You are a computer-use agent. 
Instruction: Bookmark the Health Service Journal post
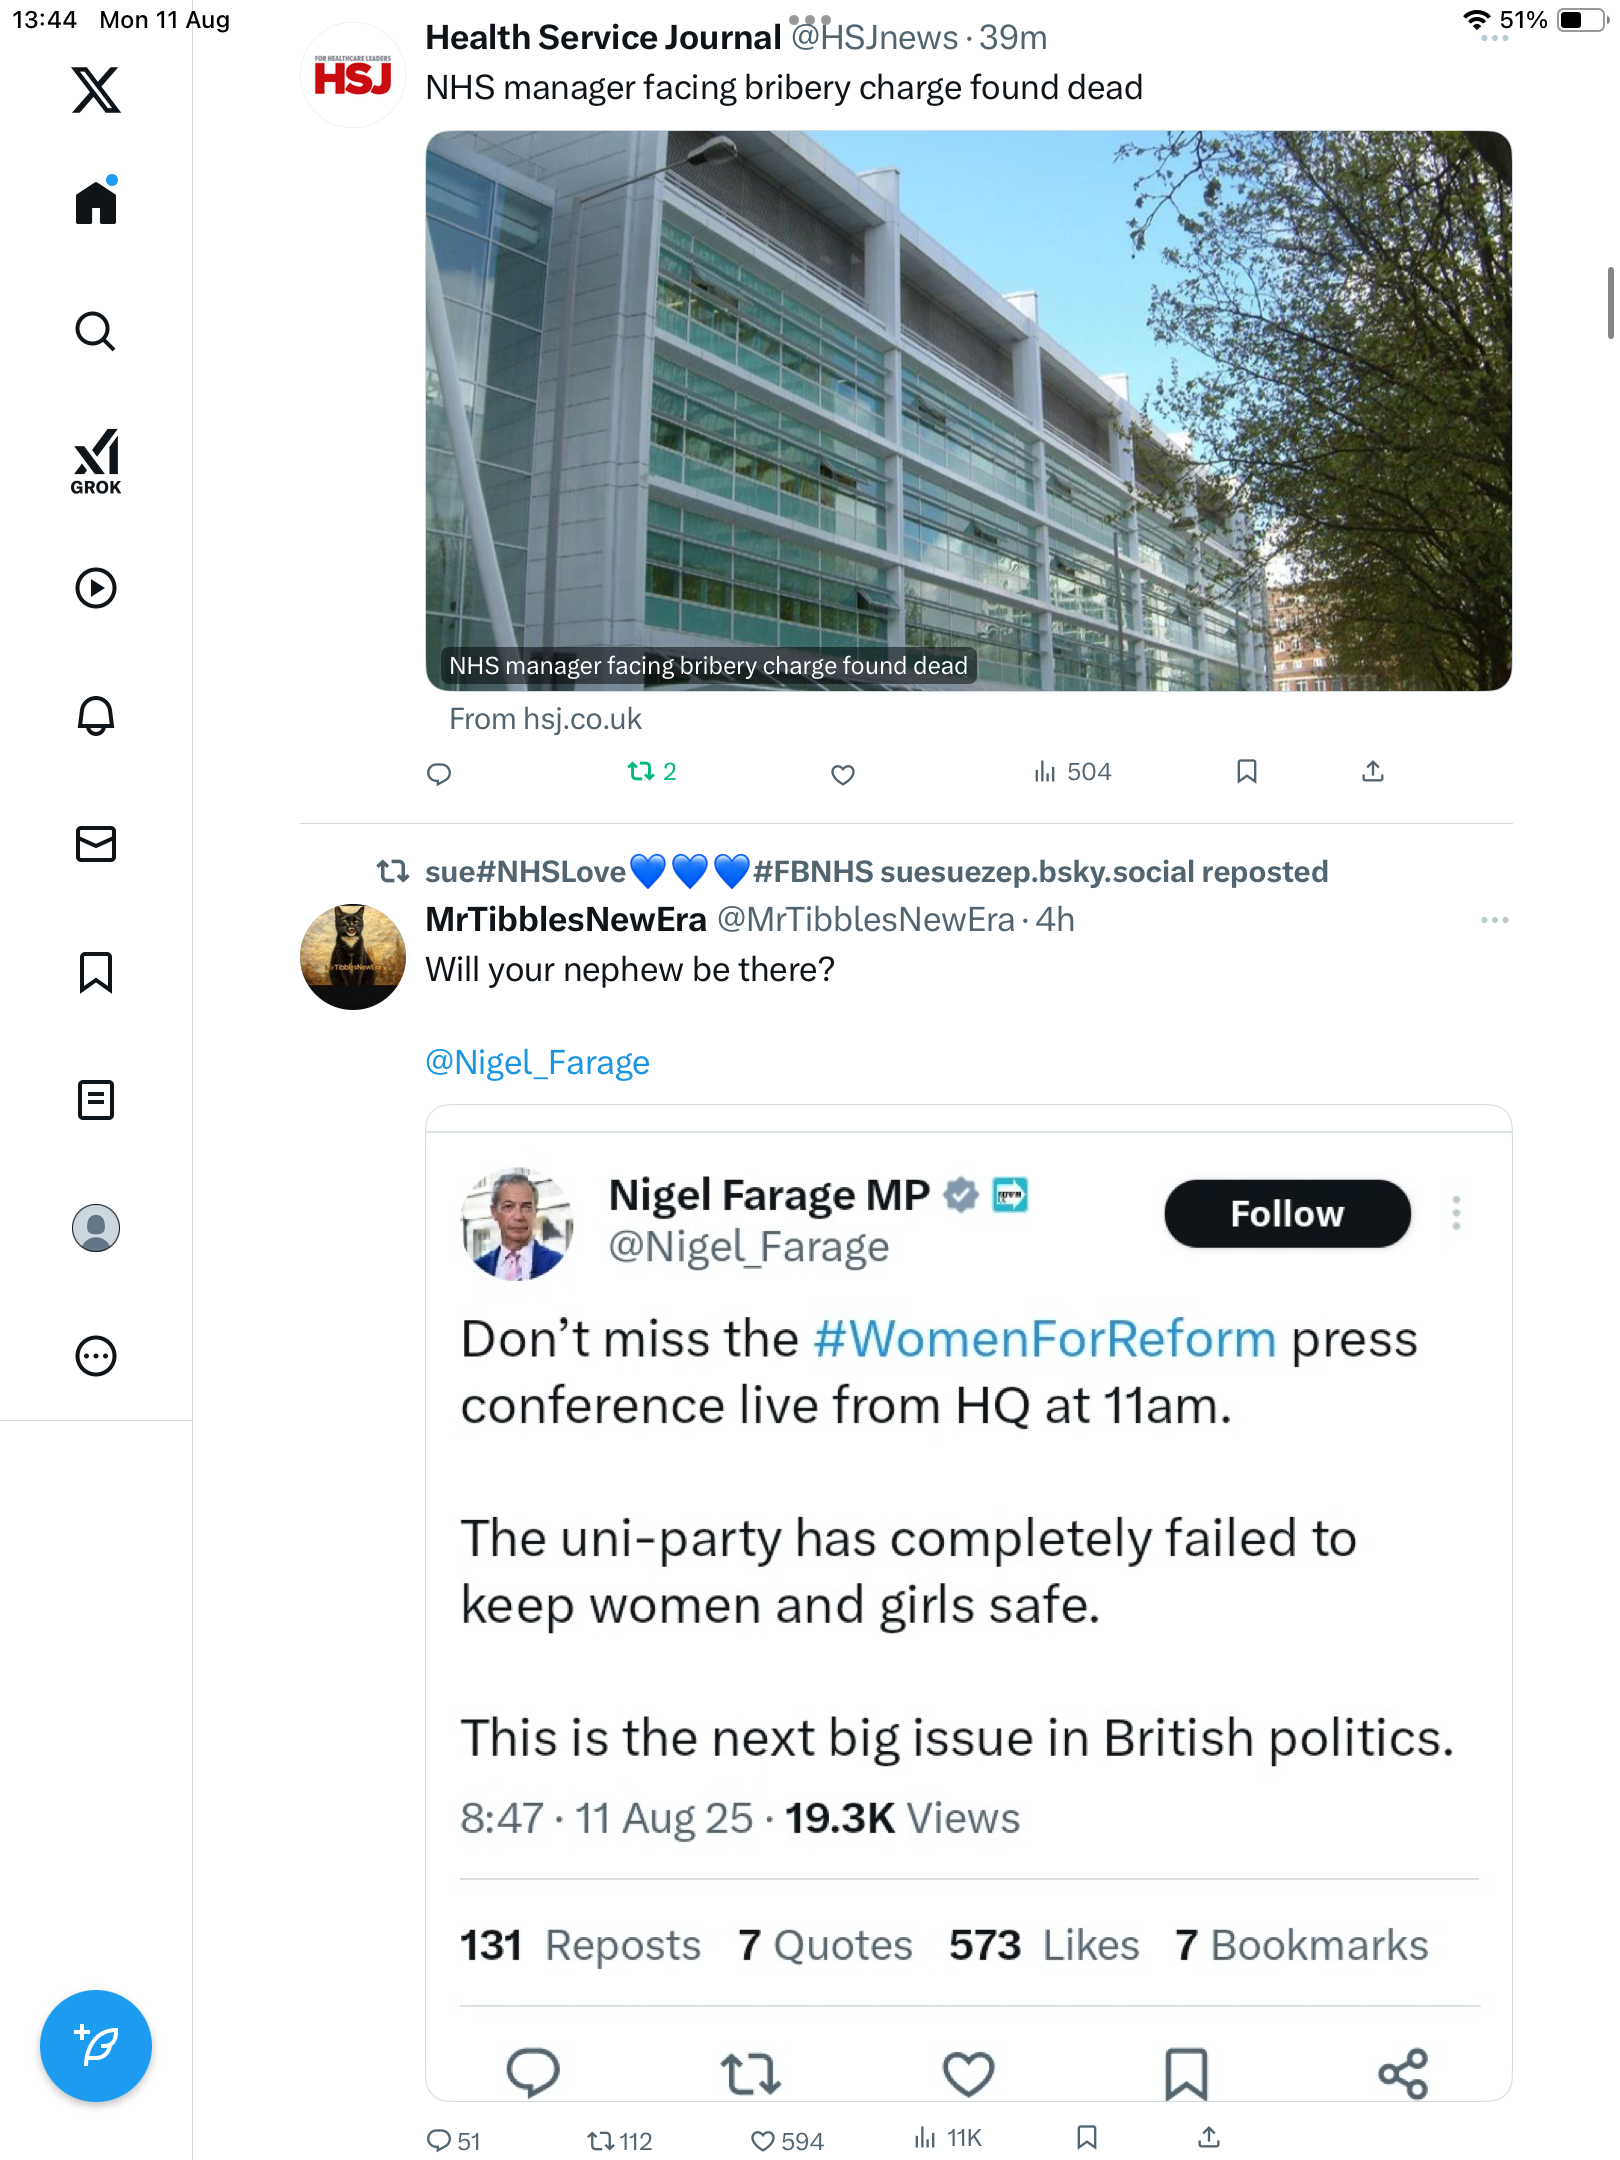point(1246,772)
